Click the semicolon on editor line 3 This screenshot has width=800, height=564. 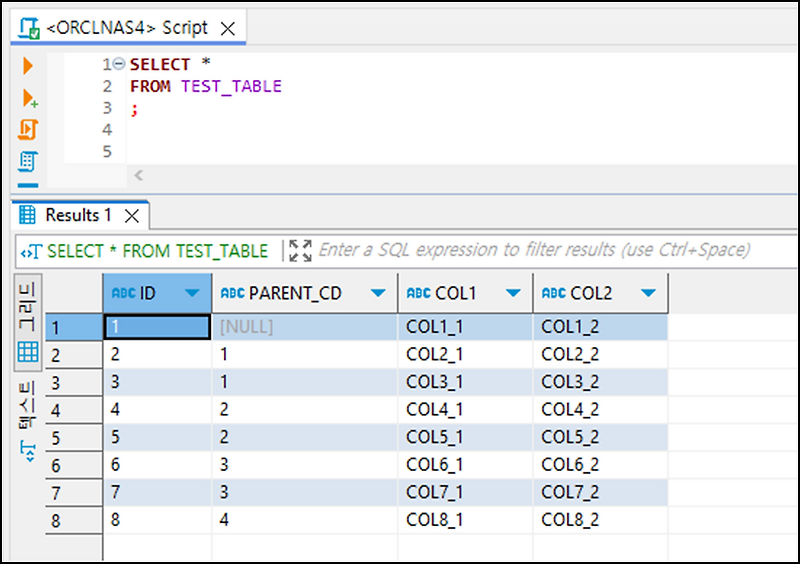(134, 109)
